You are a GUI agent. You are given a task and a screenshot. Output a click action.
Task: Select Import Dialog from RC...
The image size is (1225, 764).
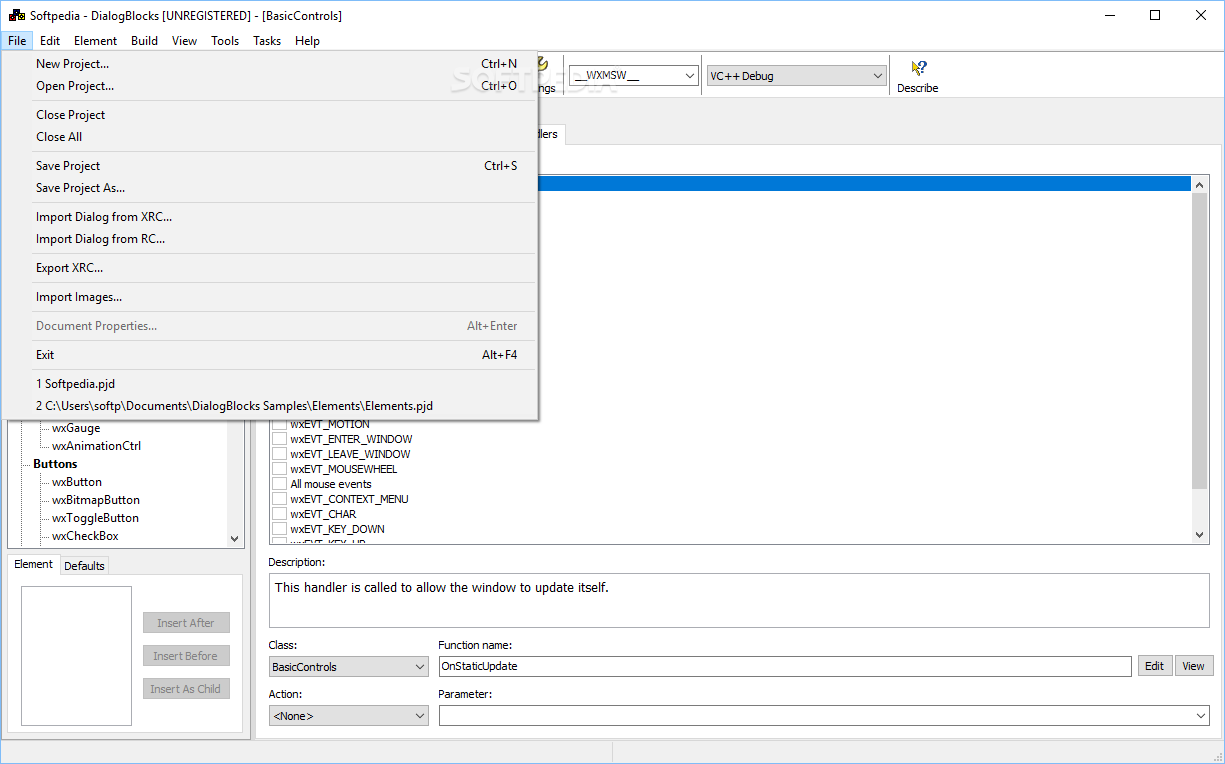coord(270,239)
